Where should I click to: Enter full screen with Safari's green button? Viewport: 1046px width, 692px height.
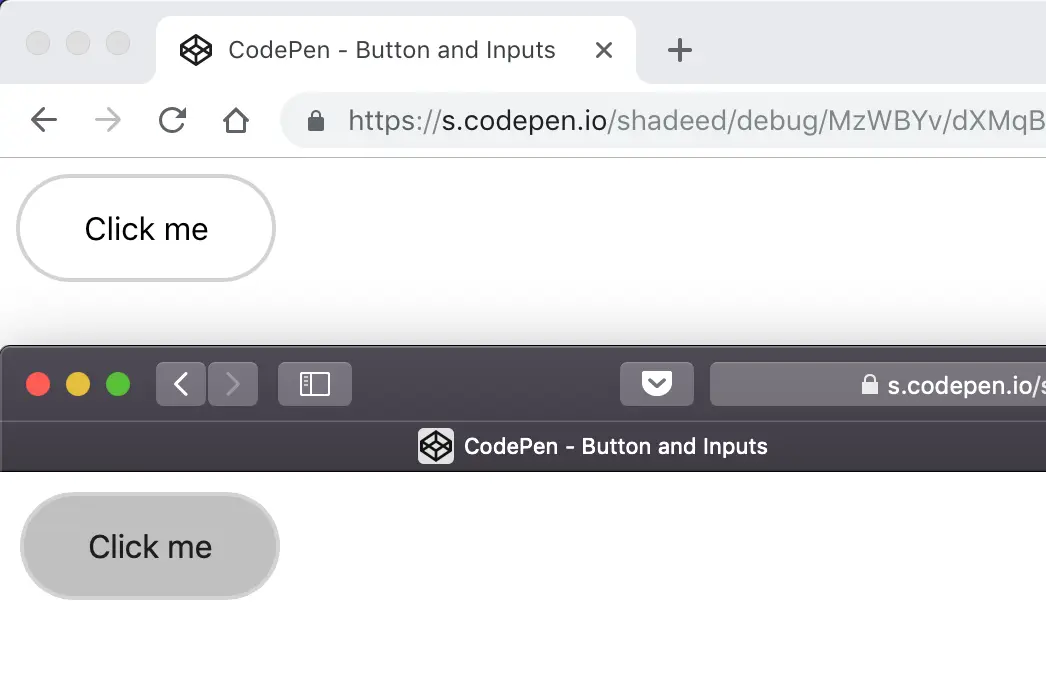click(x=118, y=384)
